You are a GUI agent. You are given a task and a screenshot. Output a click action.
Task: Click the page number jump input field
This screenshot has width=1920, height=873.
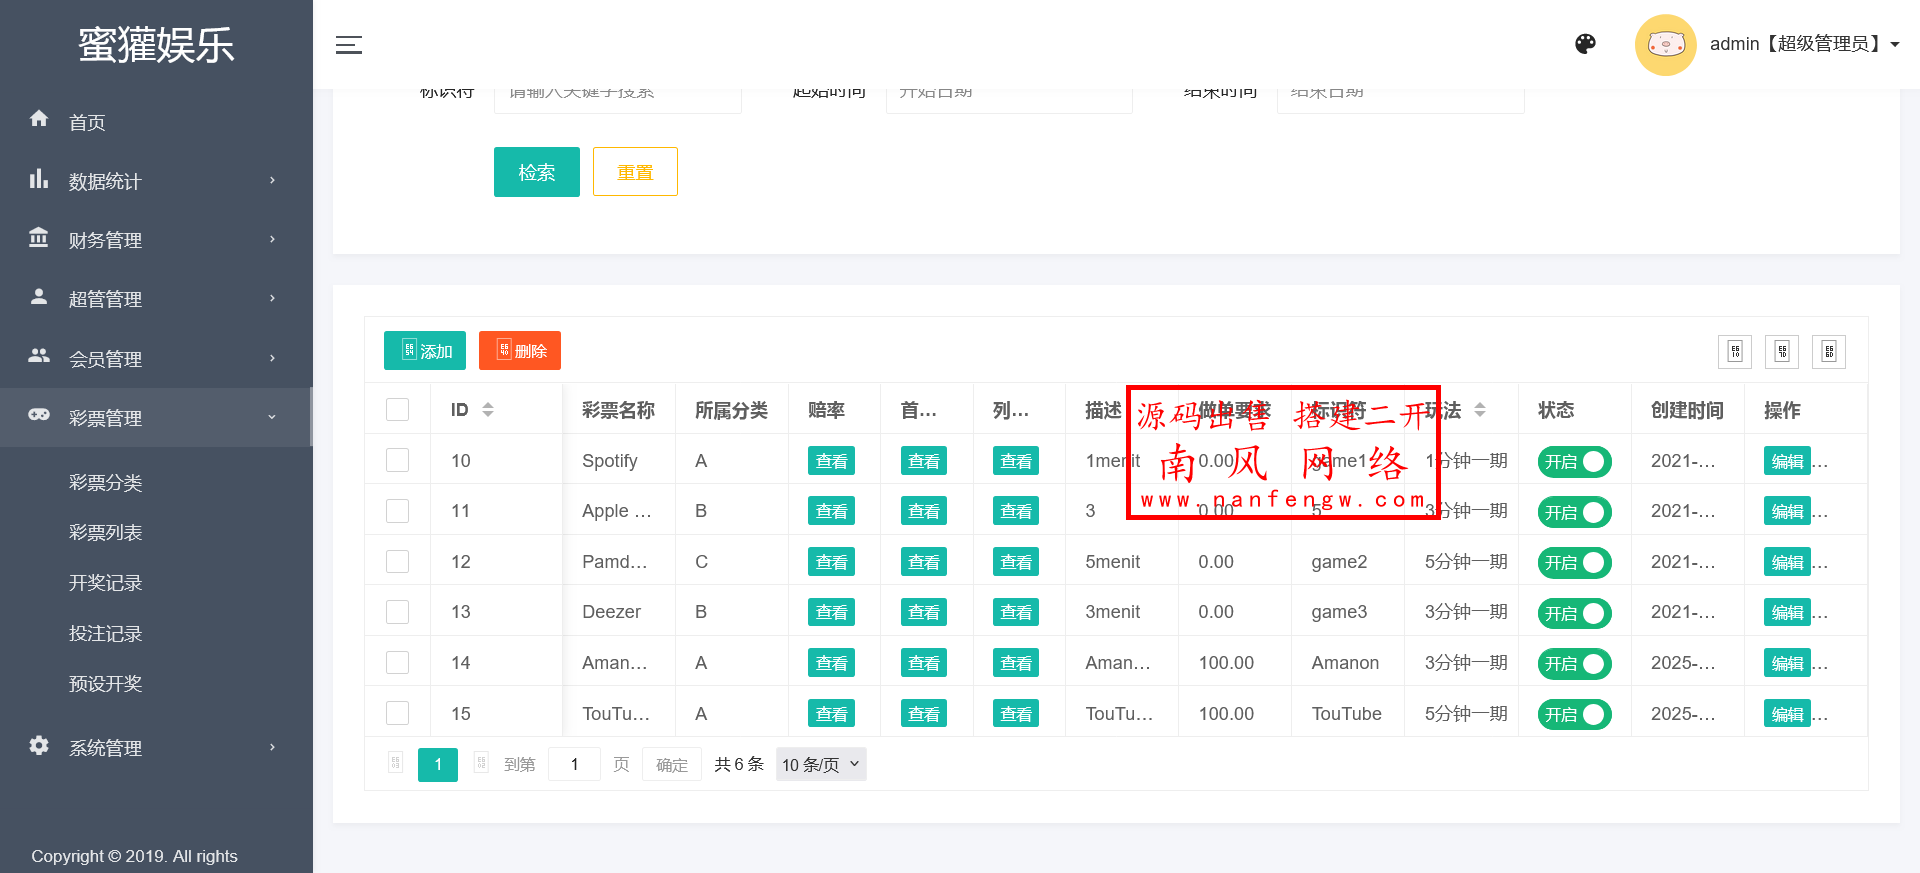(x=574, y=765)
